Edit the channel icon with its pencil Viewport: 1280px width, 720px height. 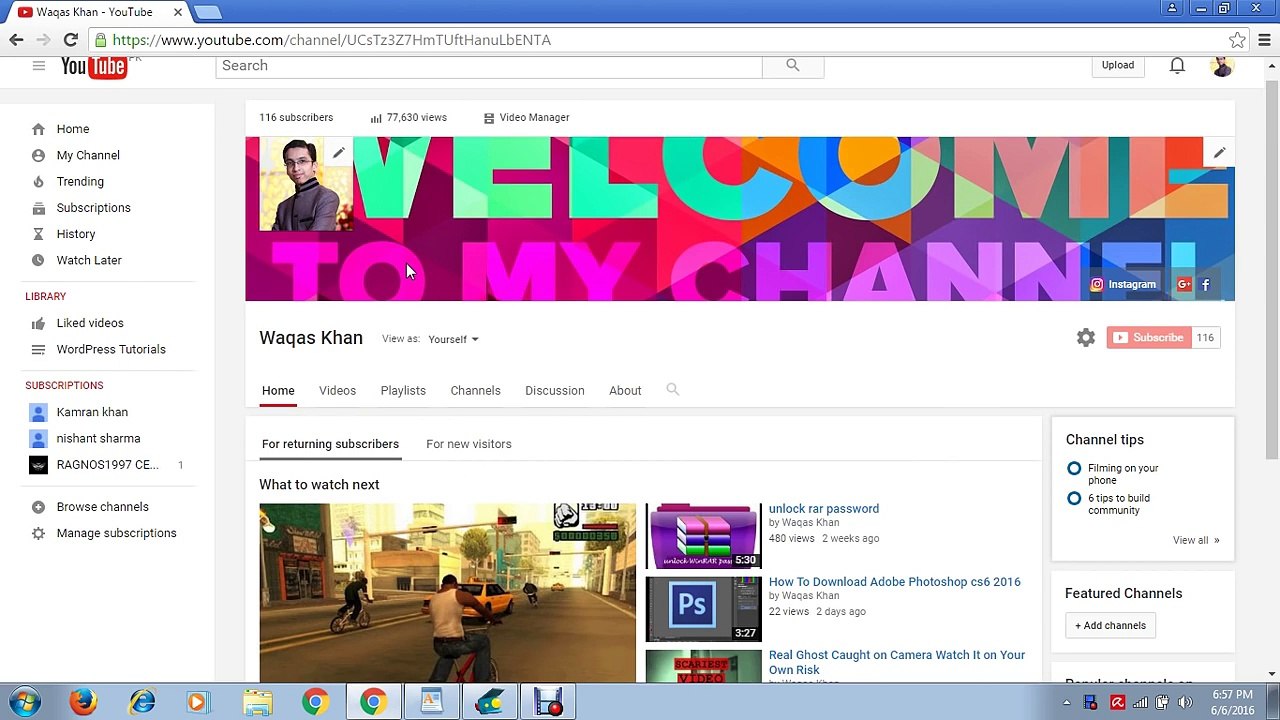(x=339, y=153)
